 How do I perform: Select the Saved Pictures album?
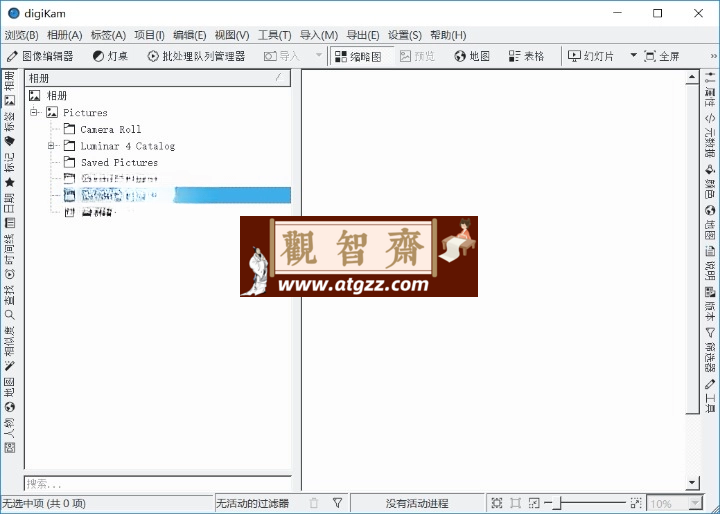coord(119,162)
